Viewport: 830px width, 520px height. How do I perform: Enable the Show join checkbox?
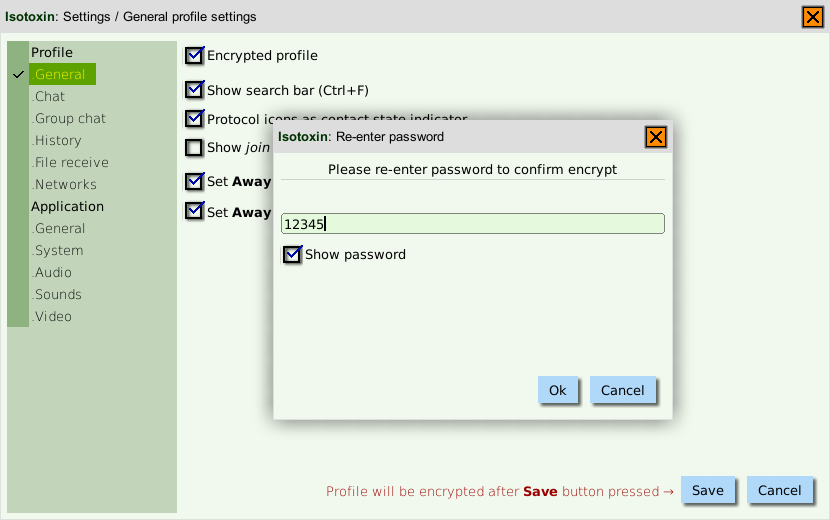point(194,148)
